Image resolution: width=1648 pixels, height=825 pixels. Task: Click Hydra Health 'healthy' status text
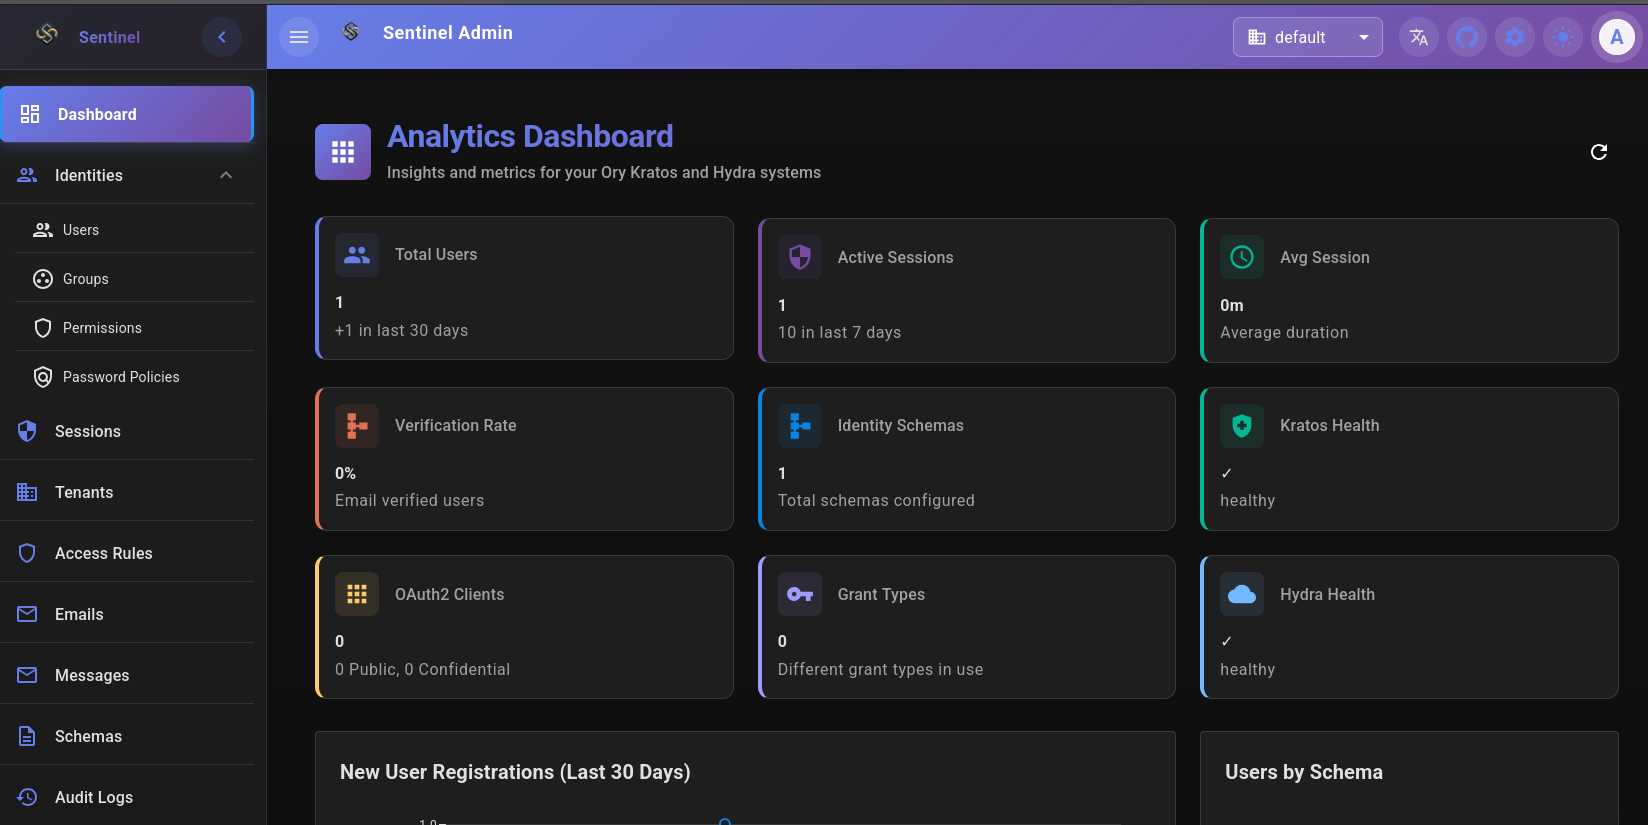tap(1247, 670)
